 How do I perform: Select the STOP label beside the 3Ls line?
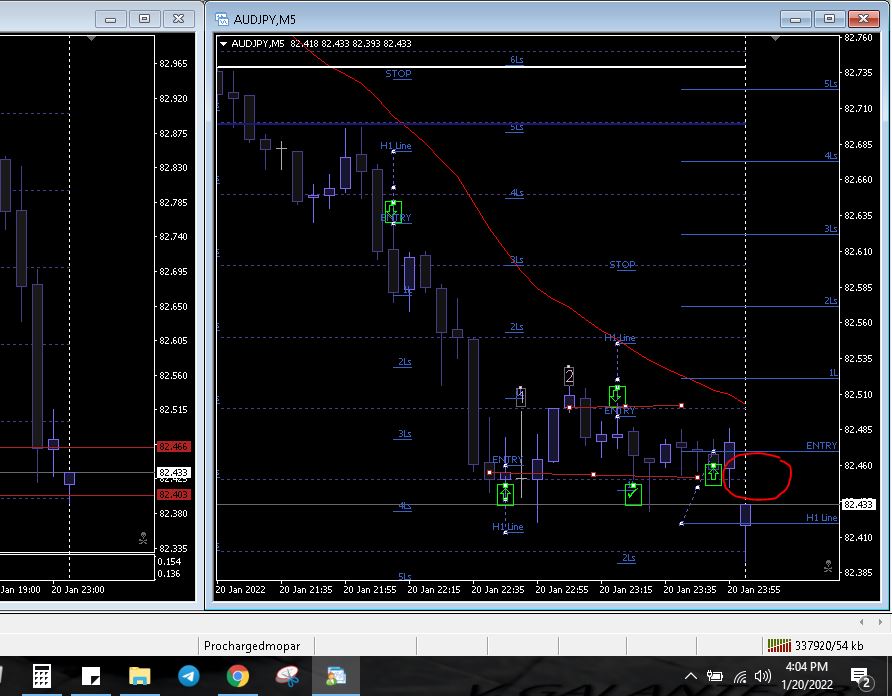coord(622,265)
